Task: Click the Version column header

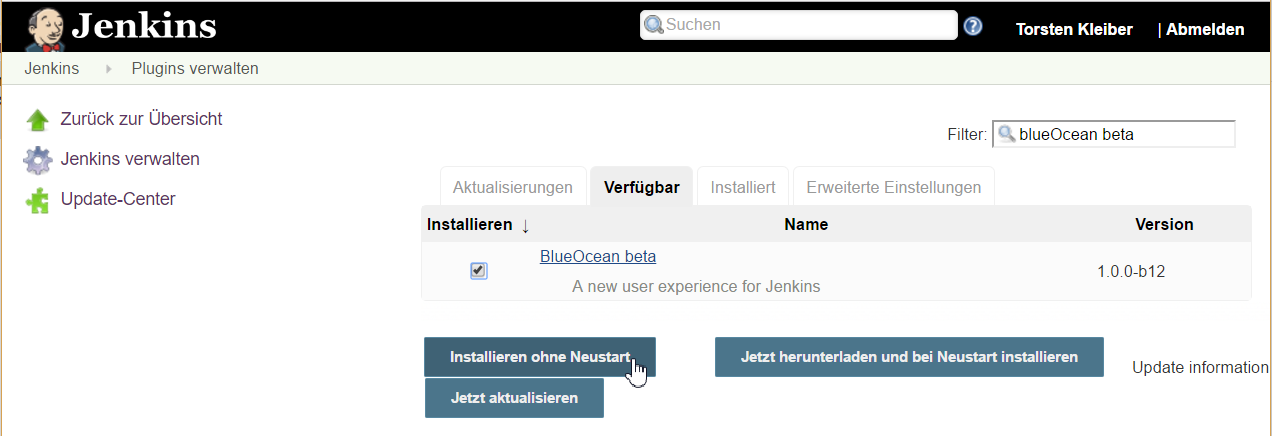Action: (1164, 224)
